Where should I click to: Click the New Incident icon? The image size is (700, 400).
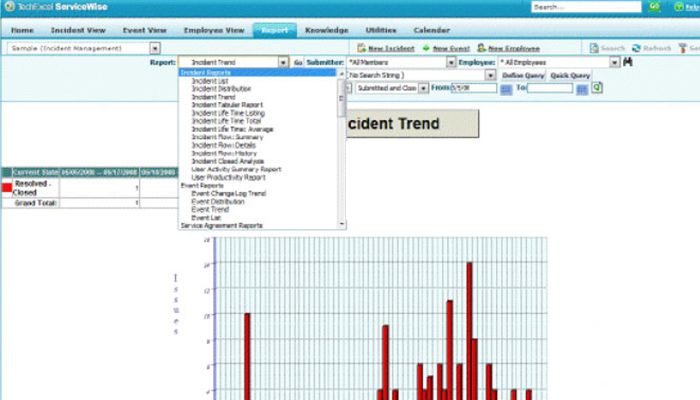(361, 48)
